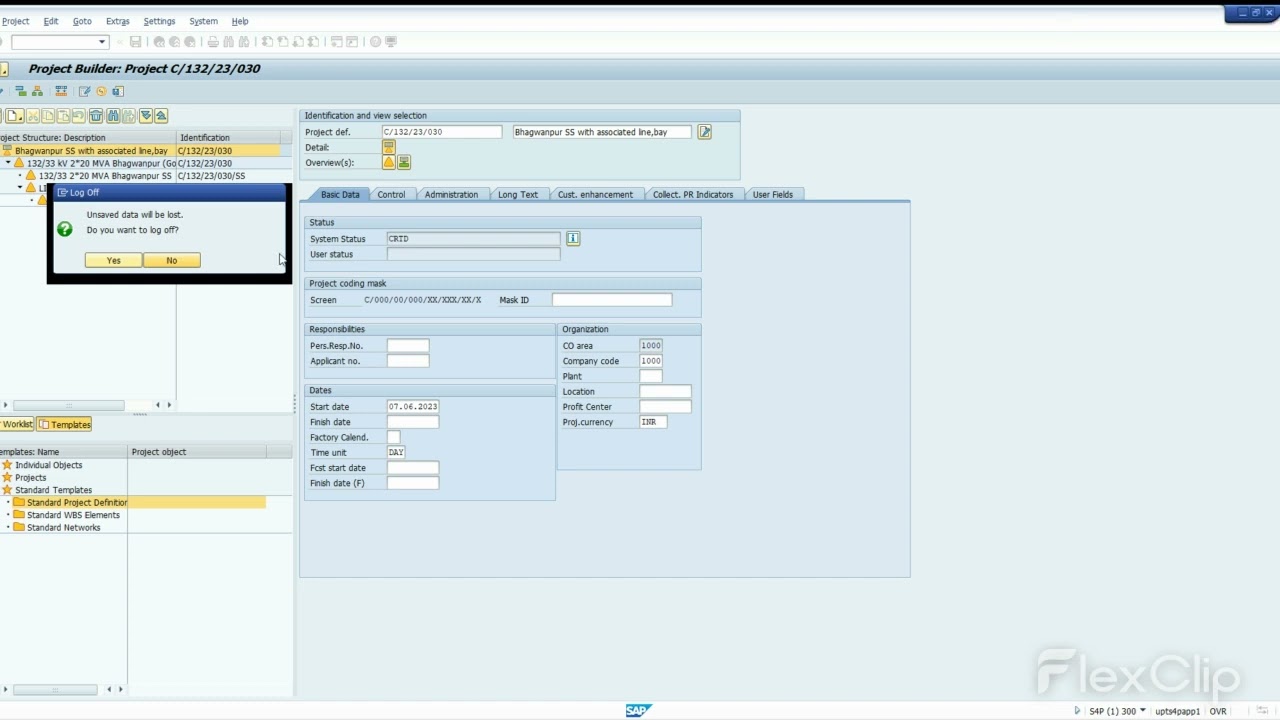Image resolution: width=1280 pixels, height=720 pixels.
Task: Click the WBS Element Overview triangle icon
Action: pos(389,162)
